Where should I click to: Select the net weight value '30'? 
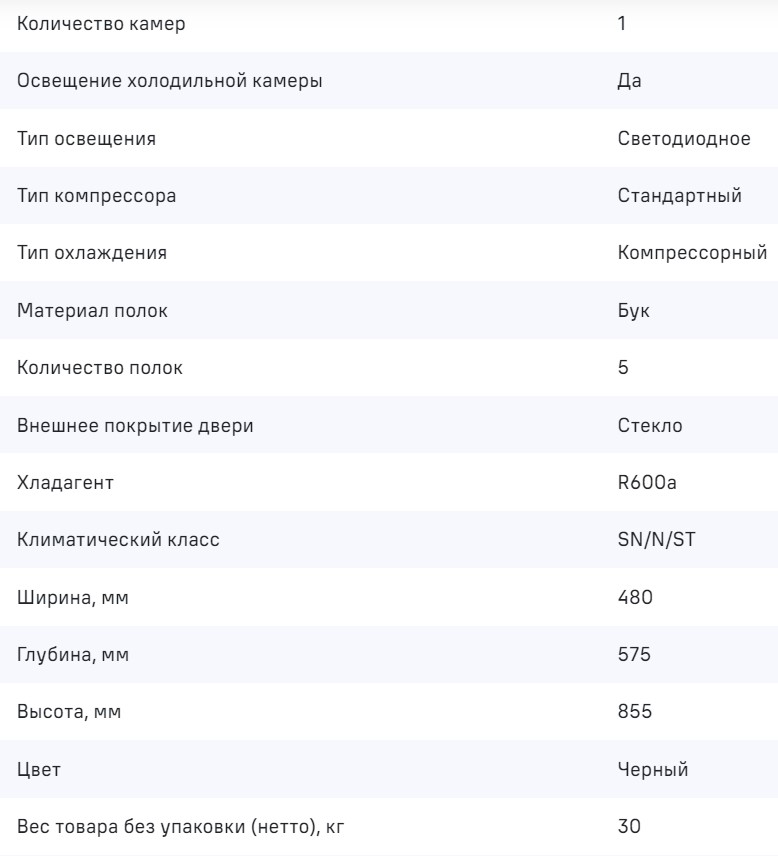tap(629, 827)
